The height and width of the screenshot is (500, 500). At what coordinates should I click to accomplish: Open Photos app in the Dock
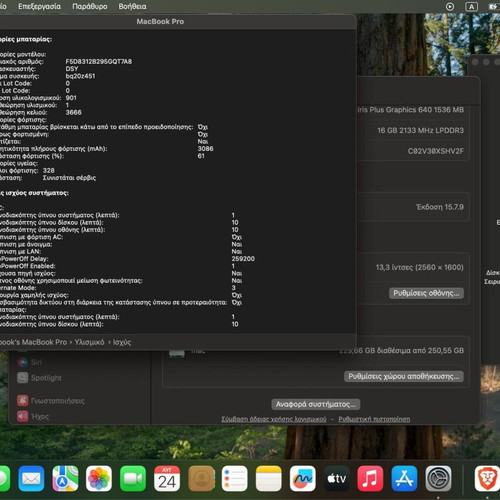point(99,479)
